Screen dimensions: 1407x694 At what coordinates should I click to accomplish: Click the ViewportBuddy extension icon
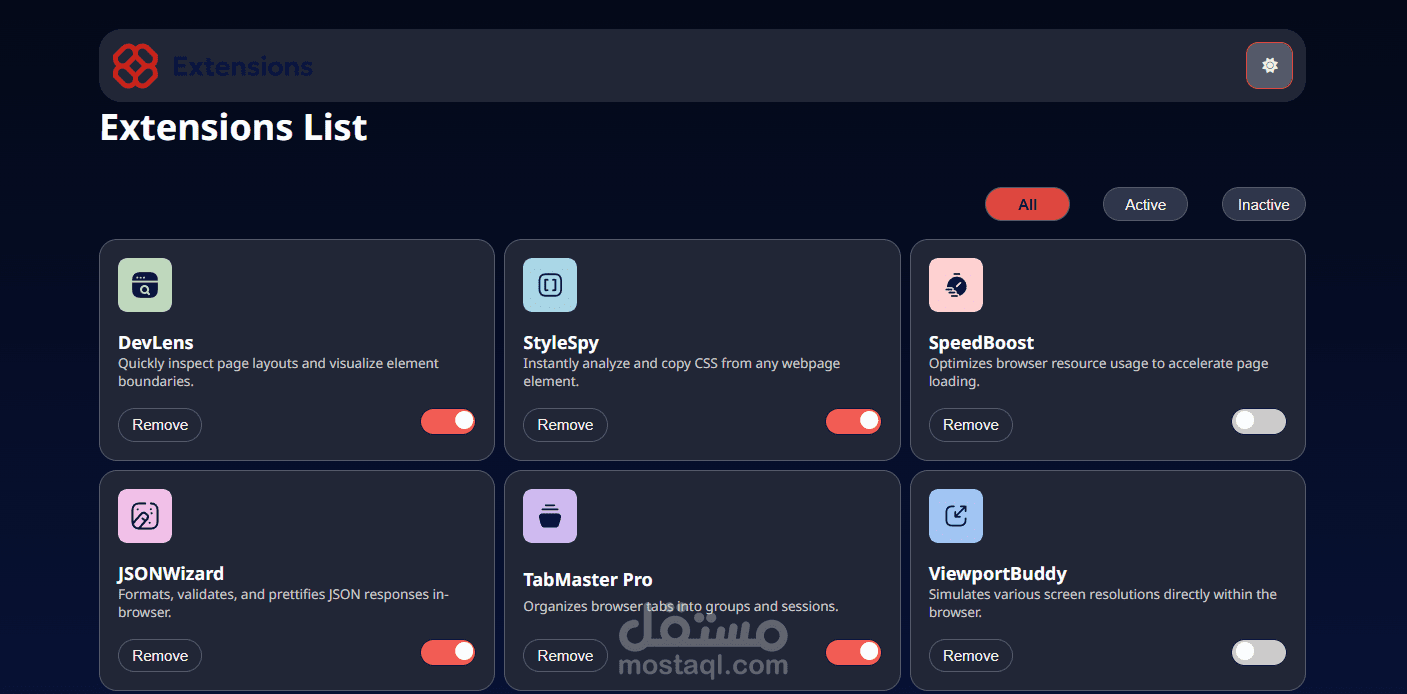956,516
